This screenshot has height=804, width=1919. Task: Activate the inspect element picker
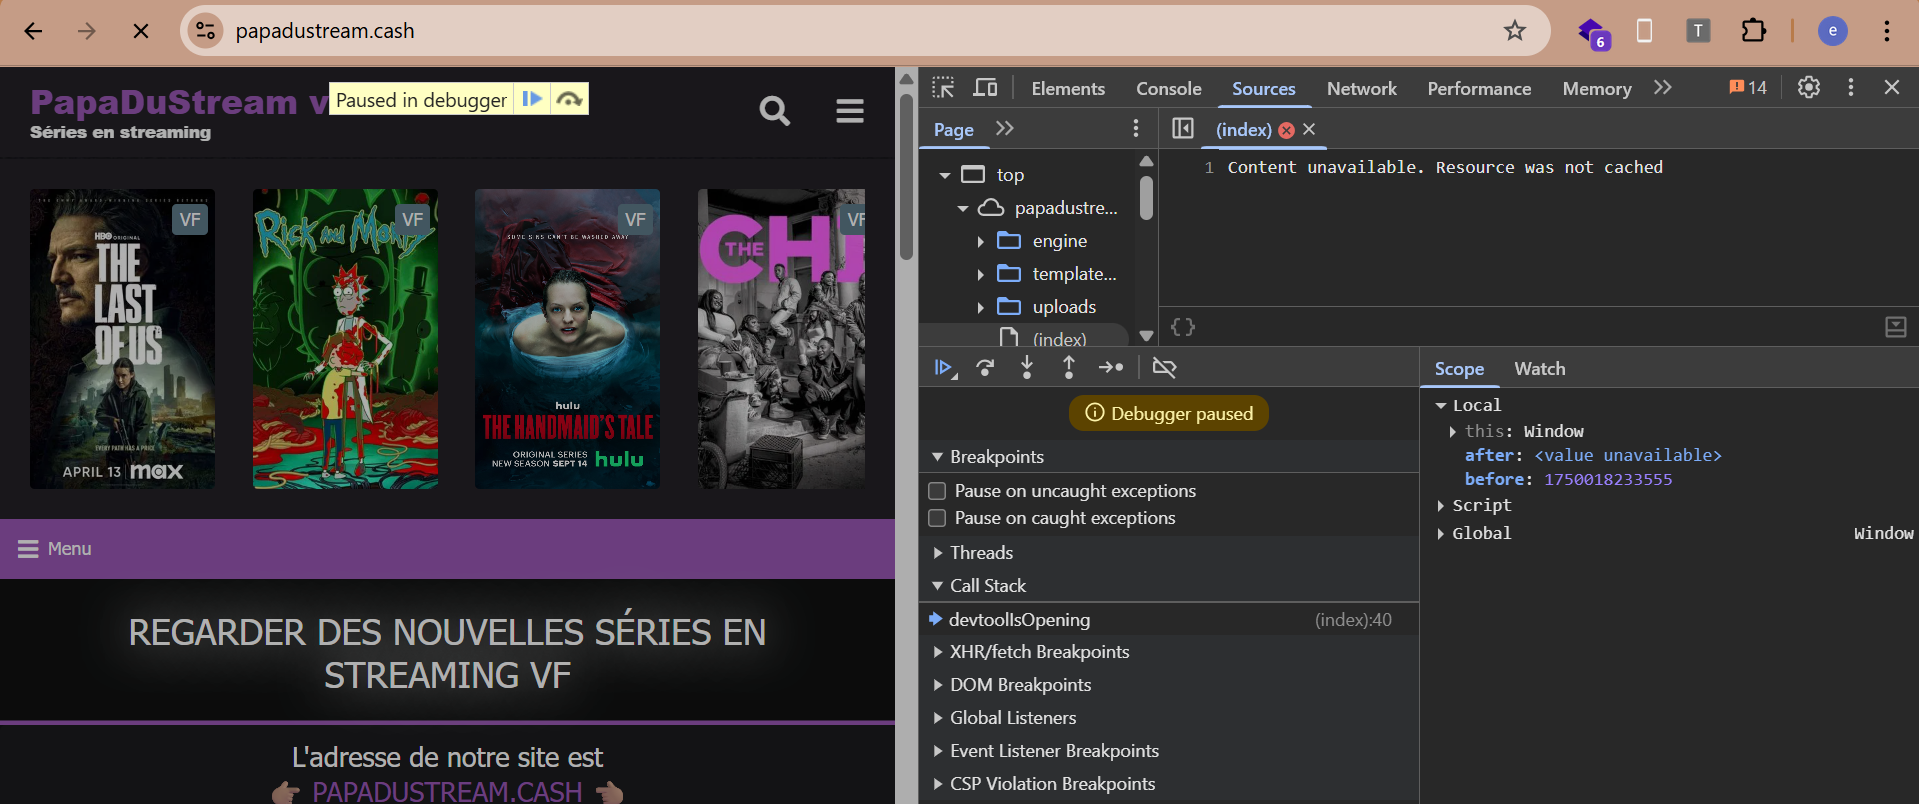pyautogui.click(x=943, y=88)
